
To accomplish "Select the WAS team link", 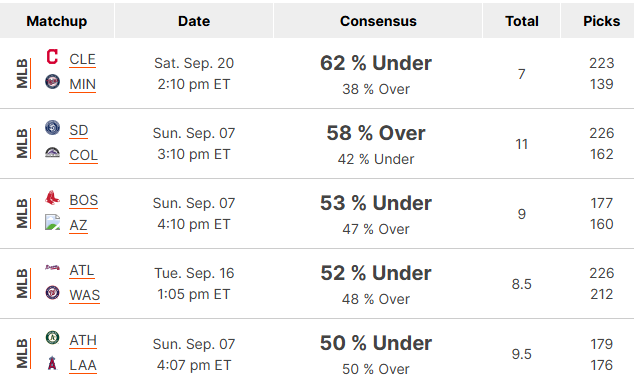I will 85,295.
